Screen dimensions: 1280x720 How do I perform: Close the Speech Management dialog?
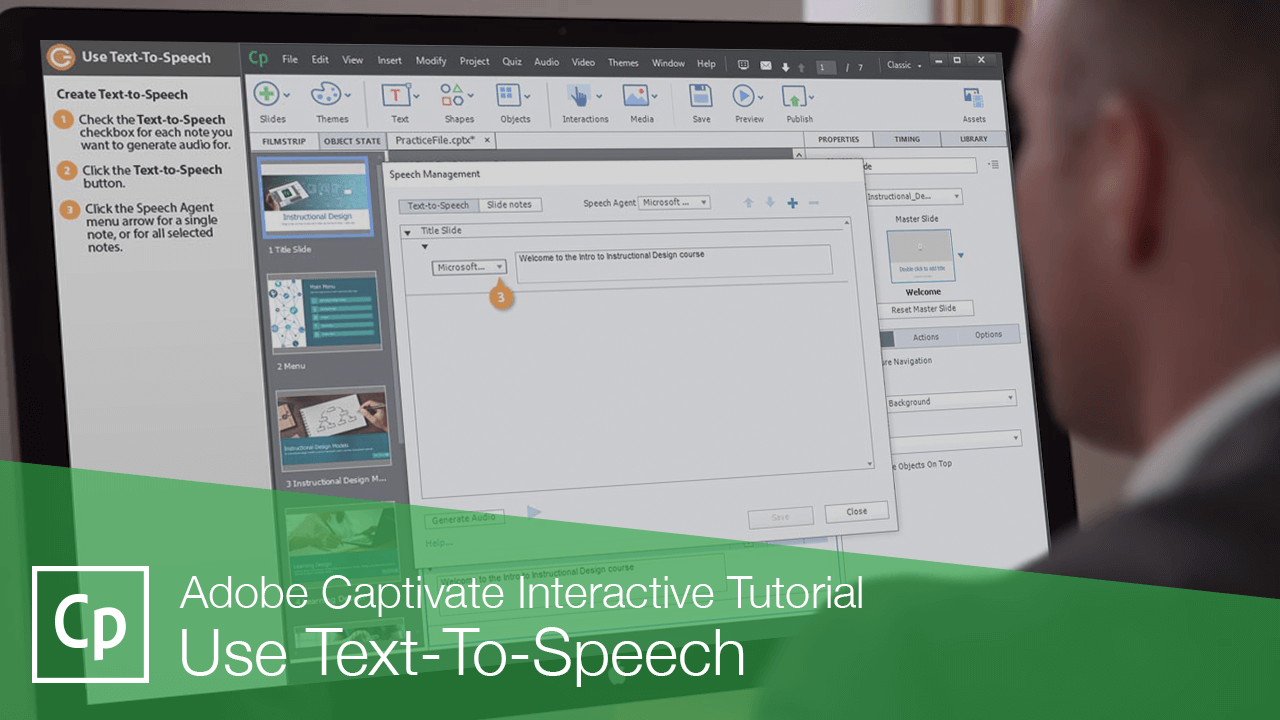pos(856,511)
